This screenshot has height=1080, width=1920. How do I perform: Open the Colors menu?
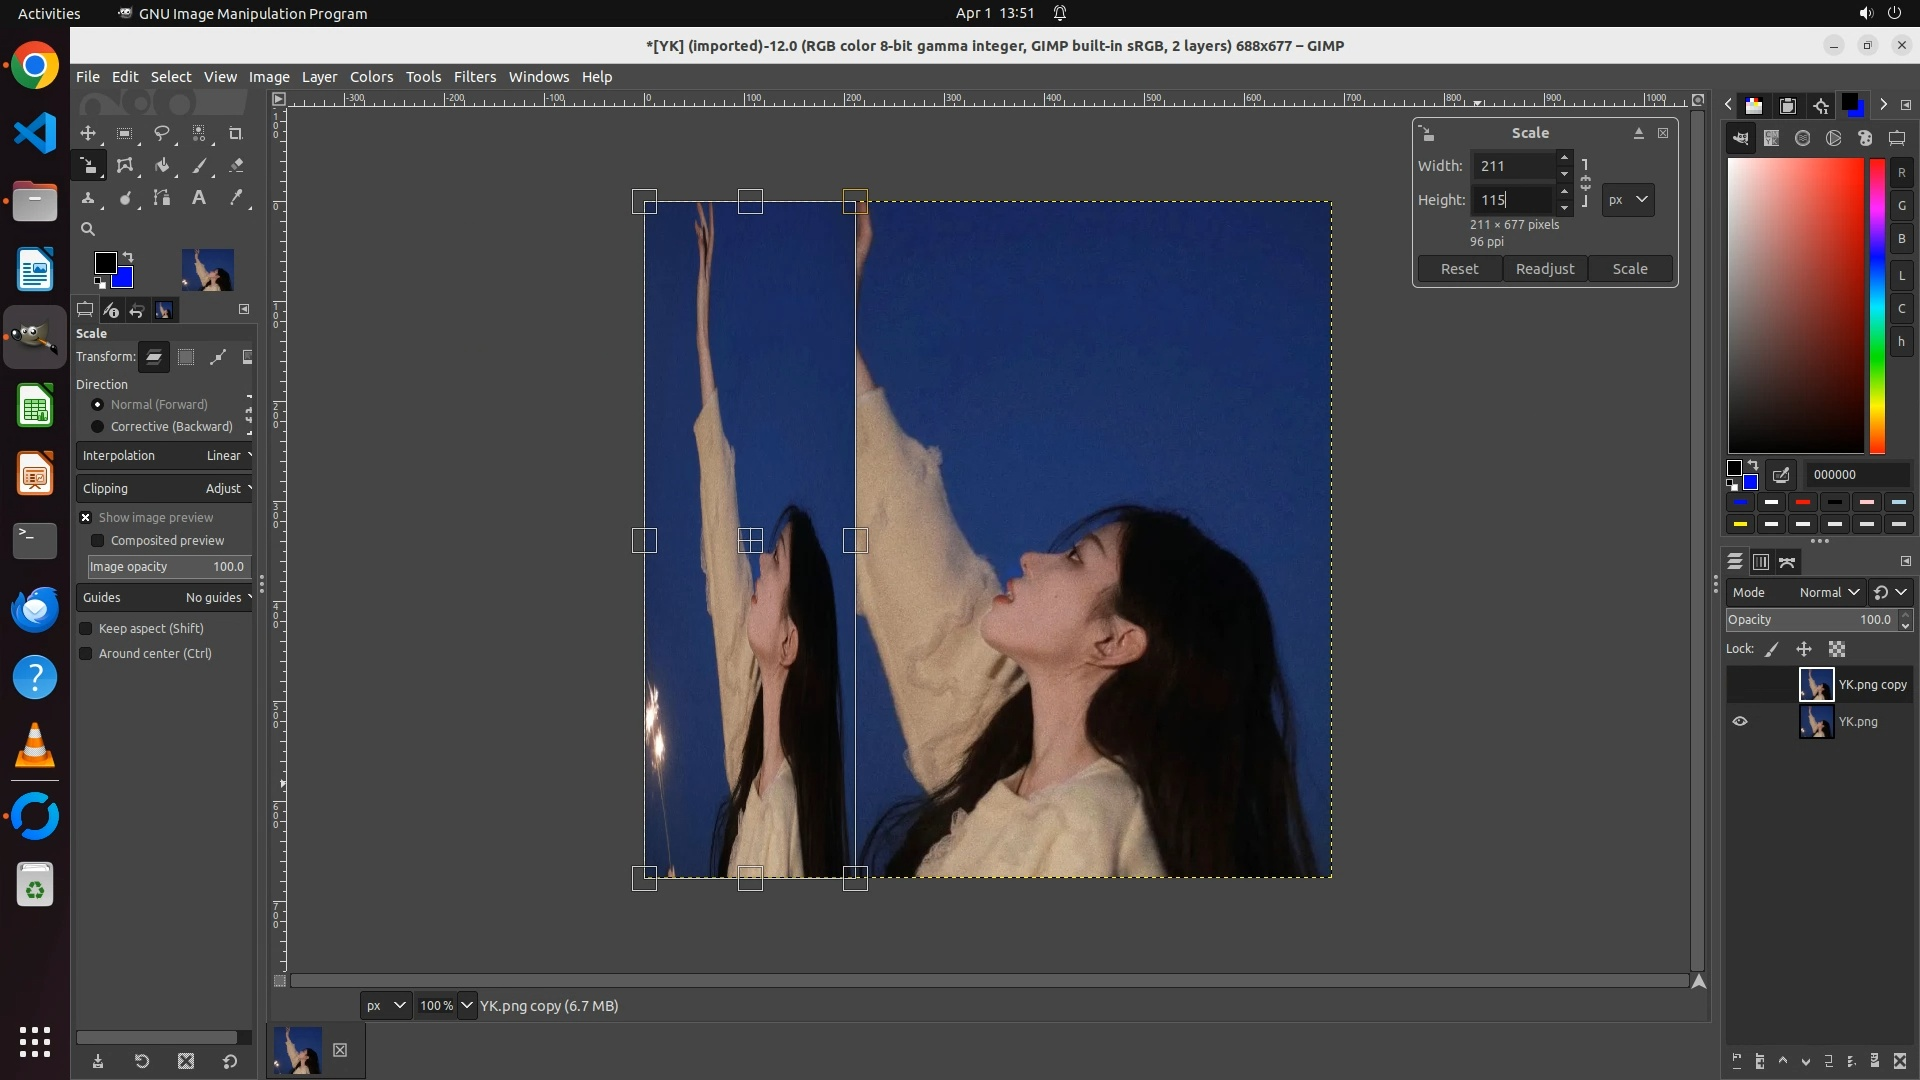371,77
